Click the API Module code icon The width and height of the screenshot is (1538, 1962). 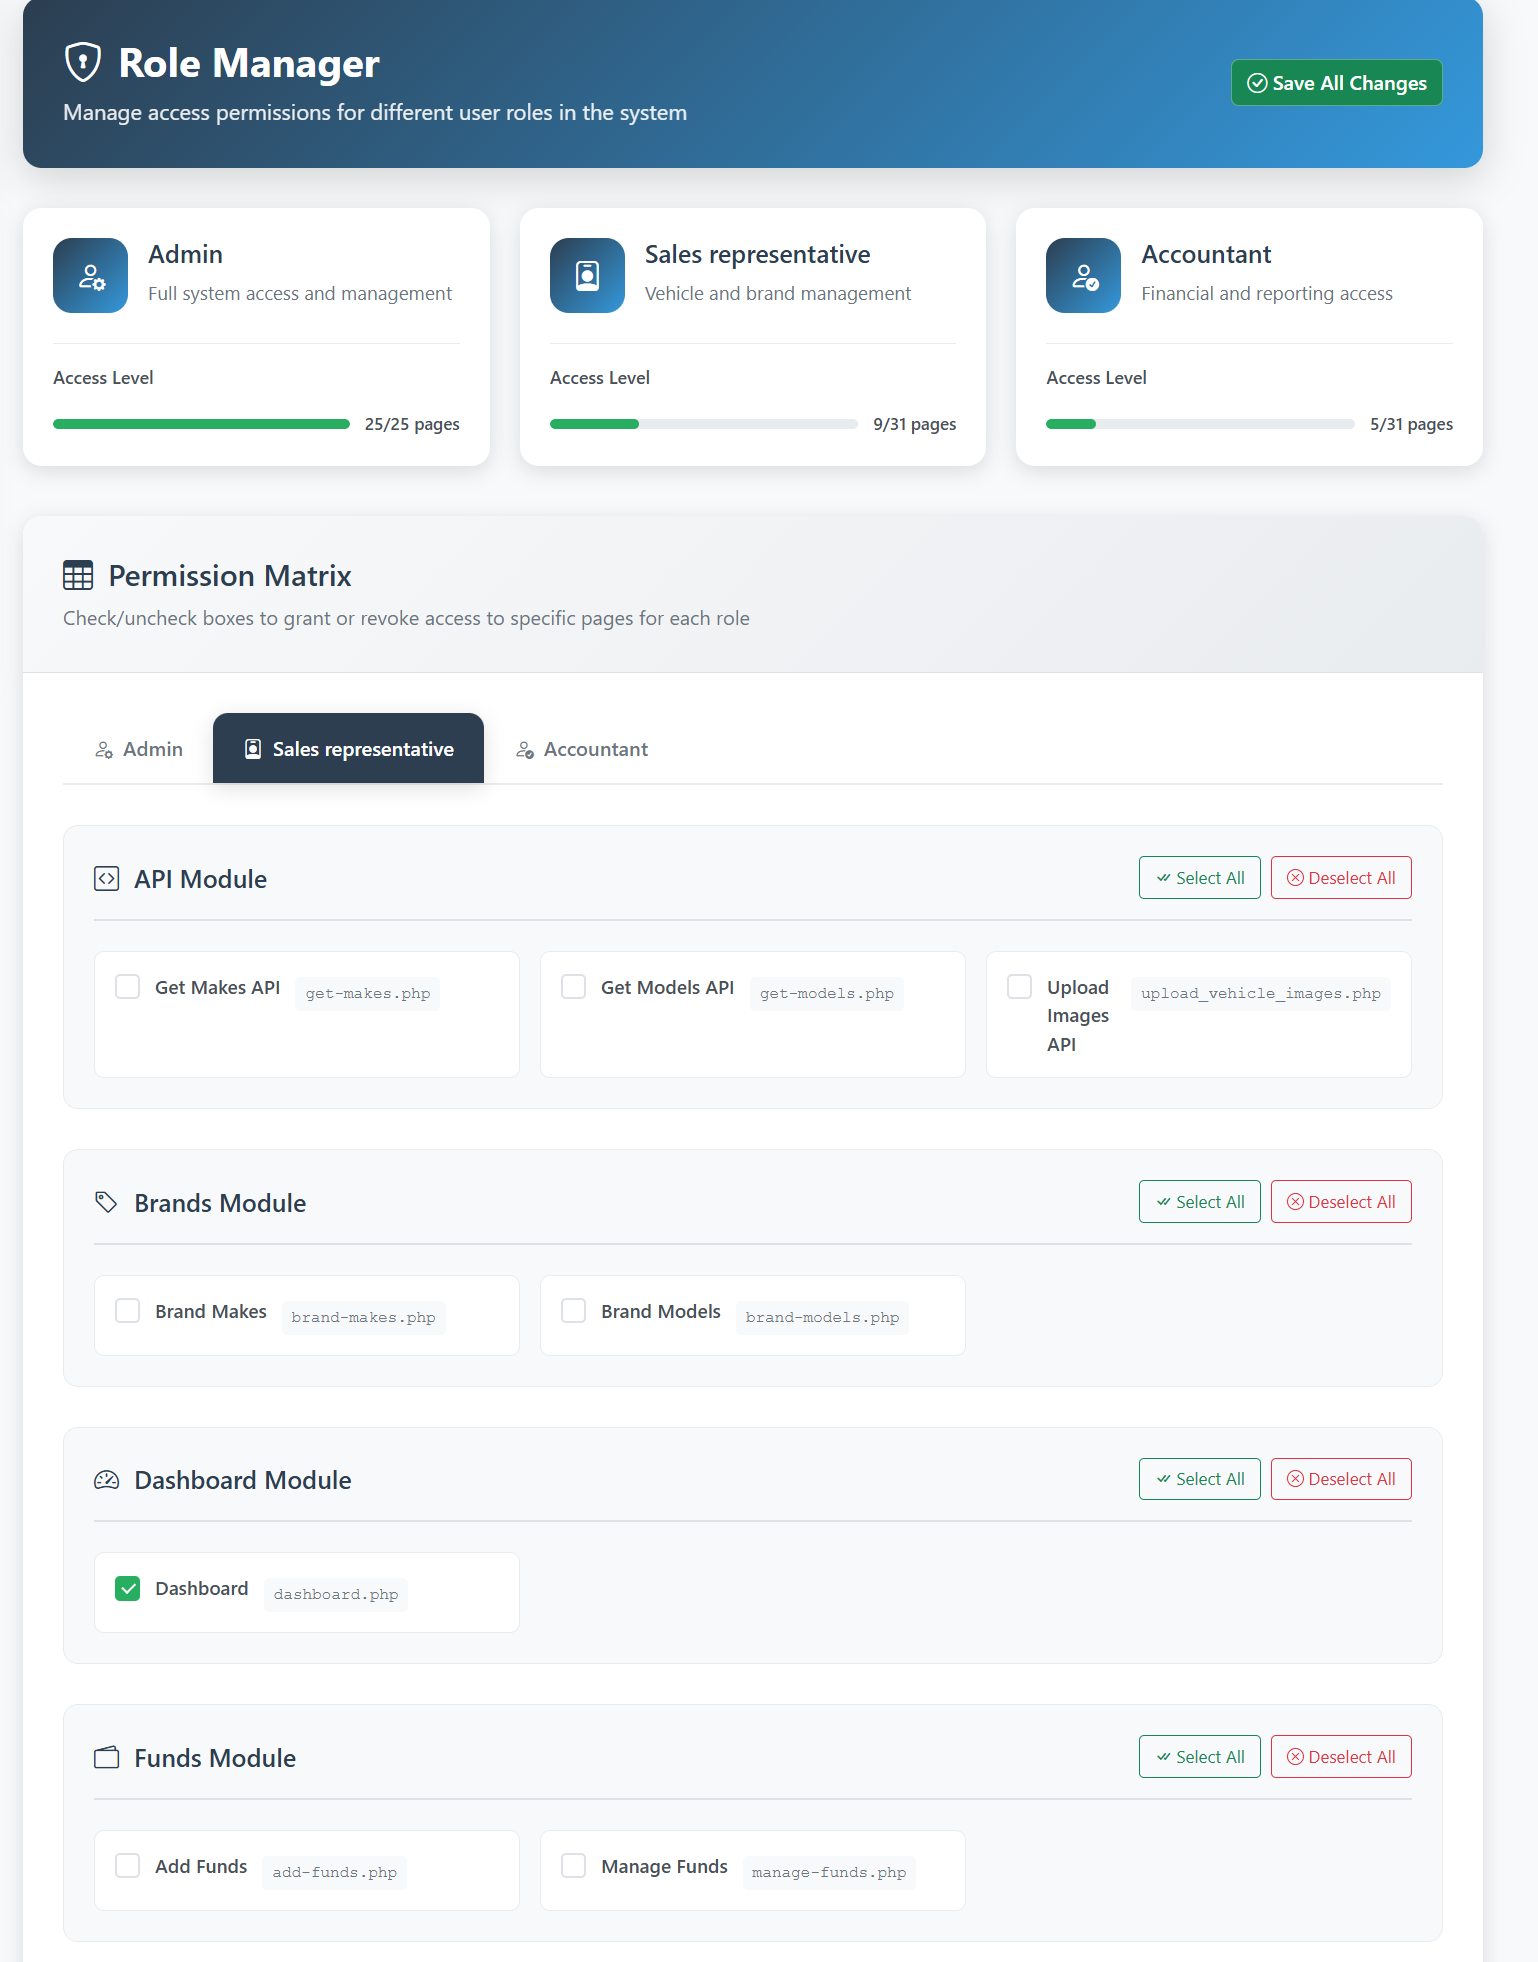[x=106, y=879]
